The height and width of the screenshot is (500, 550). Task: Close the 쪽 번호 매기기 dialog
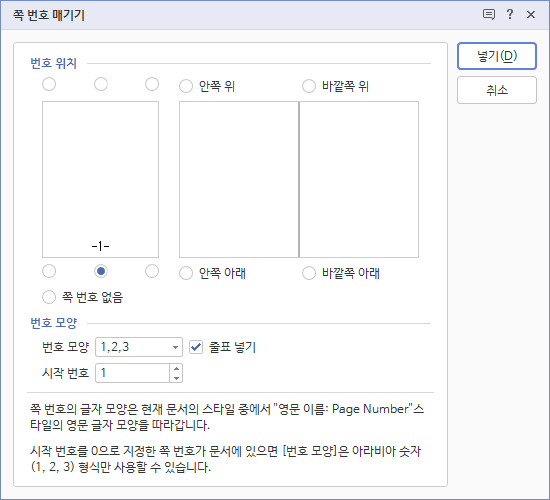tap(531, 14)
